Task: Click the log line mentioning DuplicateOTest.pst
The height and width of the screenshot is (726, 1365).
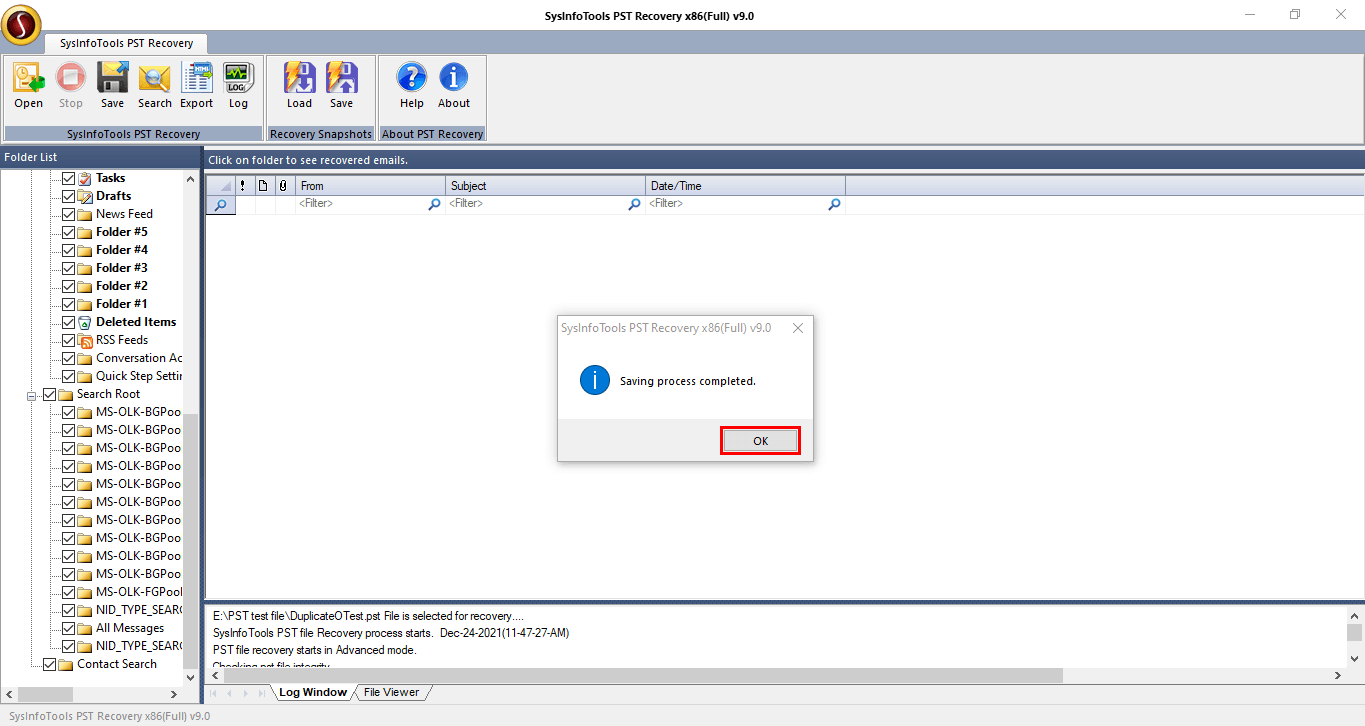Action: point(368,616)
